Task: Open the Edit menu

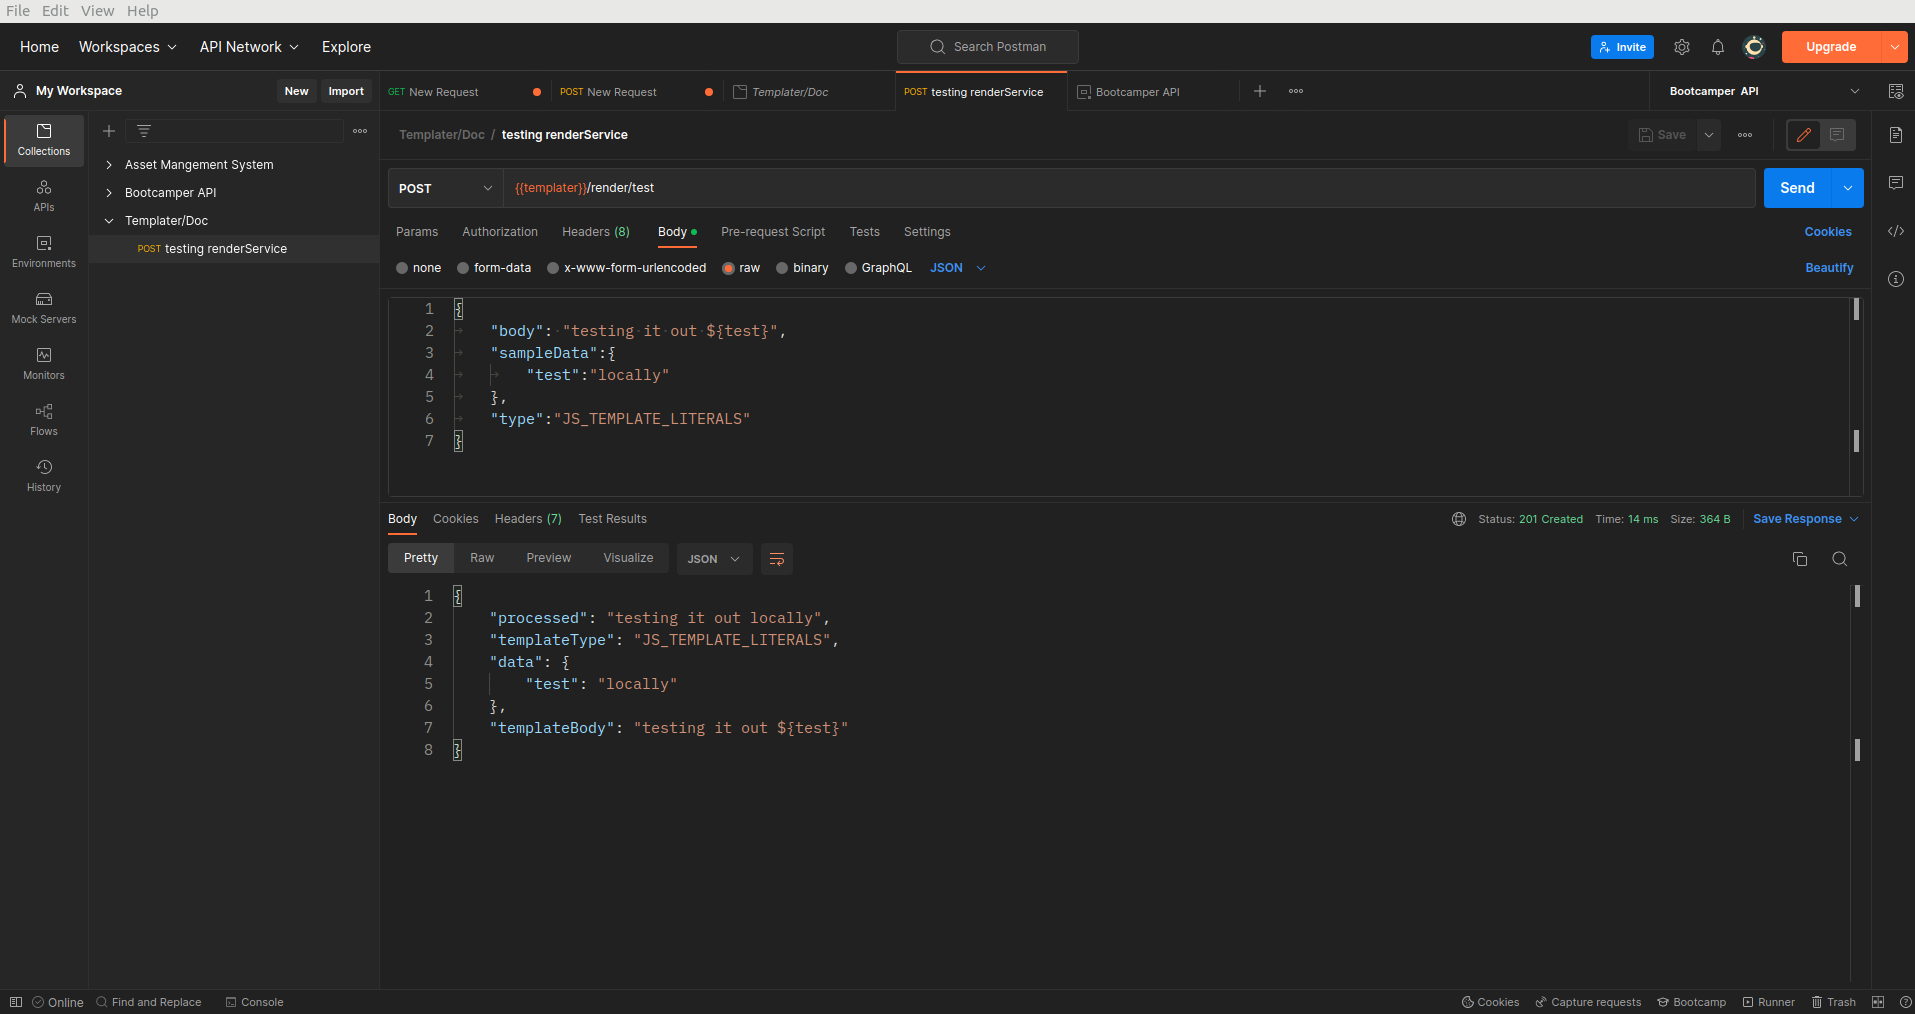Action: (x=55, y=11)
